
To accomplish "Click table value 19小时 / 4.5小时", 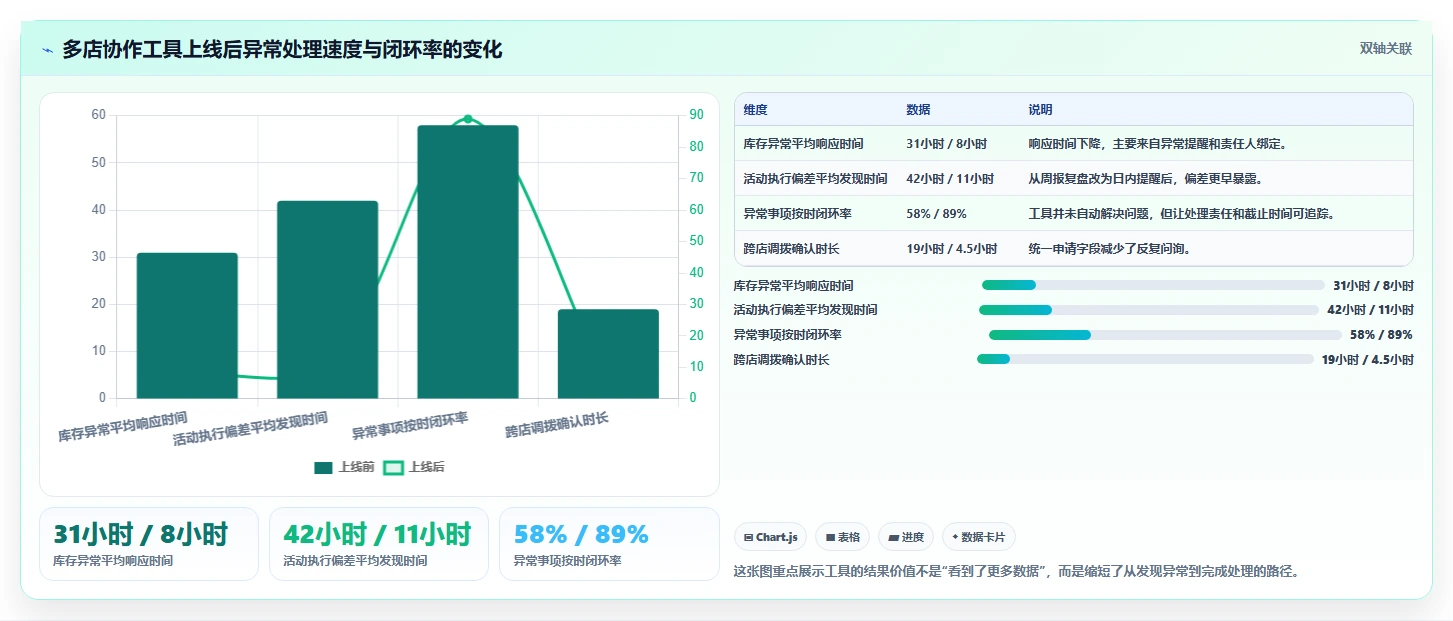I will (952, 248).
